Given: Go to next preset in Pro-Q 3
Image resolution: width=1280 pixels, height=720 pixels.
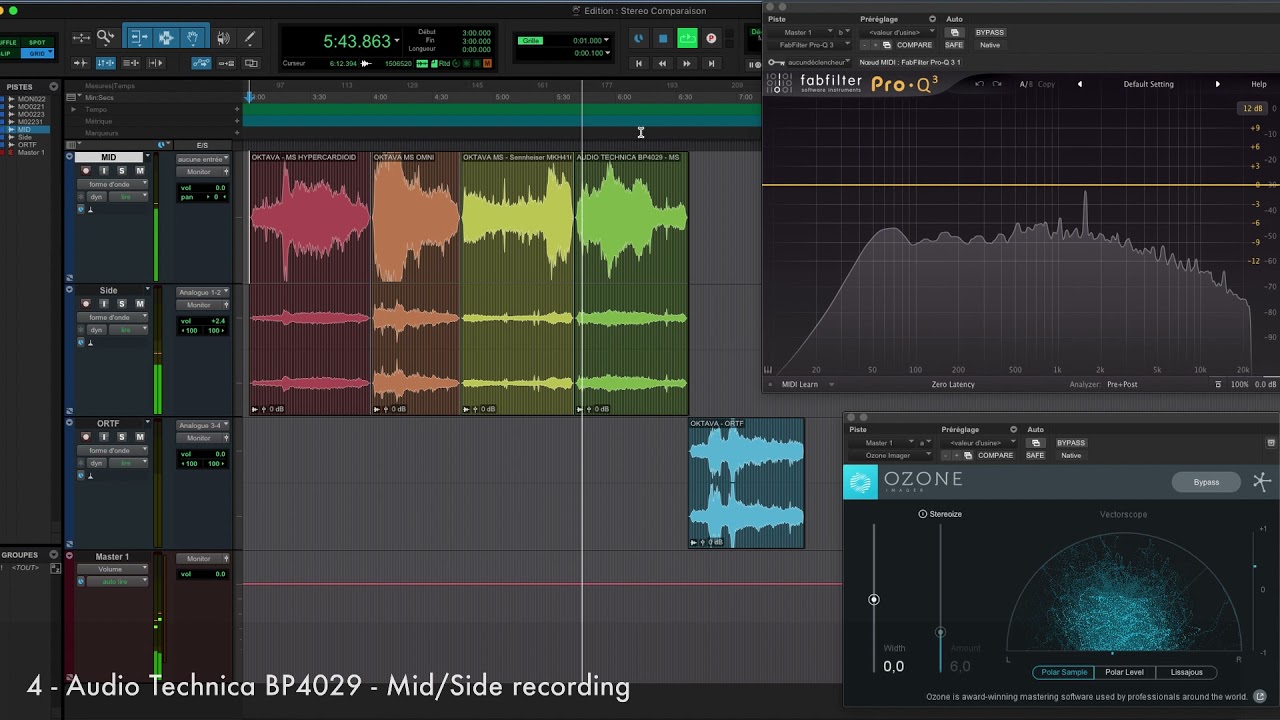Looking at the screenshot, I should [1217, 84].
